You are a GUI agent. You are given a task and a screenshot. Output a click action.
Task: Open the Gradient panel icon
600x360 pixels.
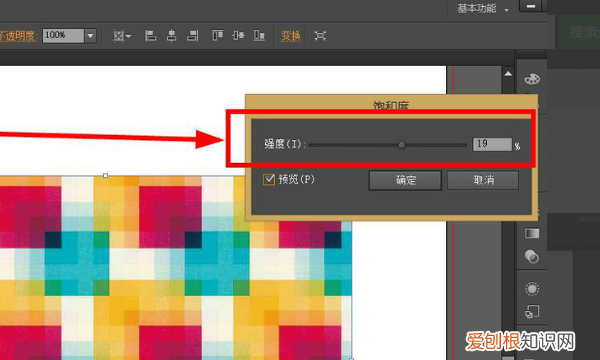tap(532, 233)
